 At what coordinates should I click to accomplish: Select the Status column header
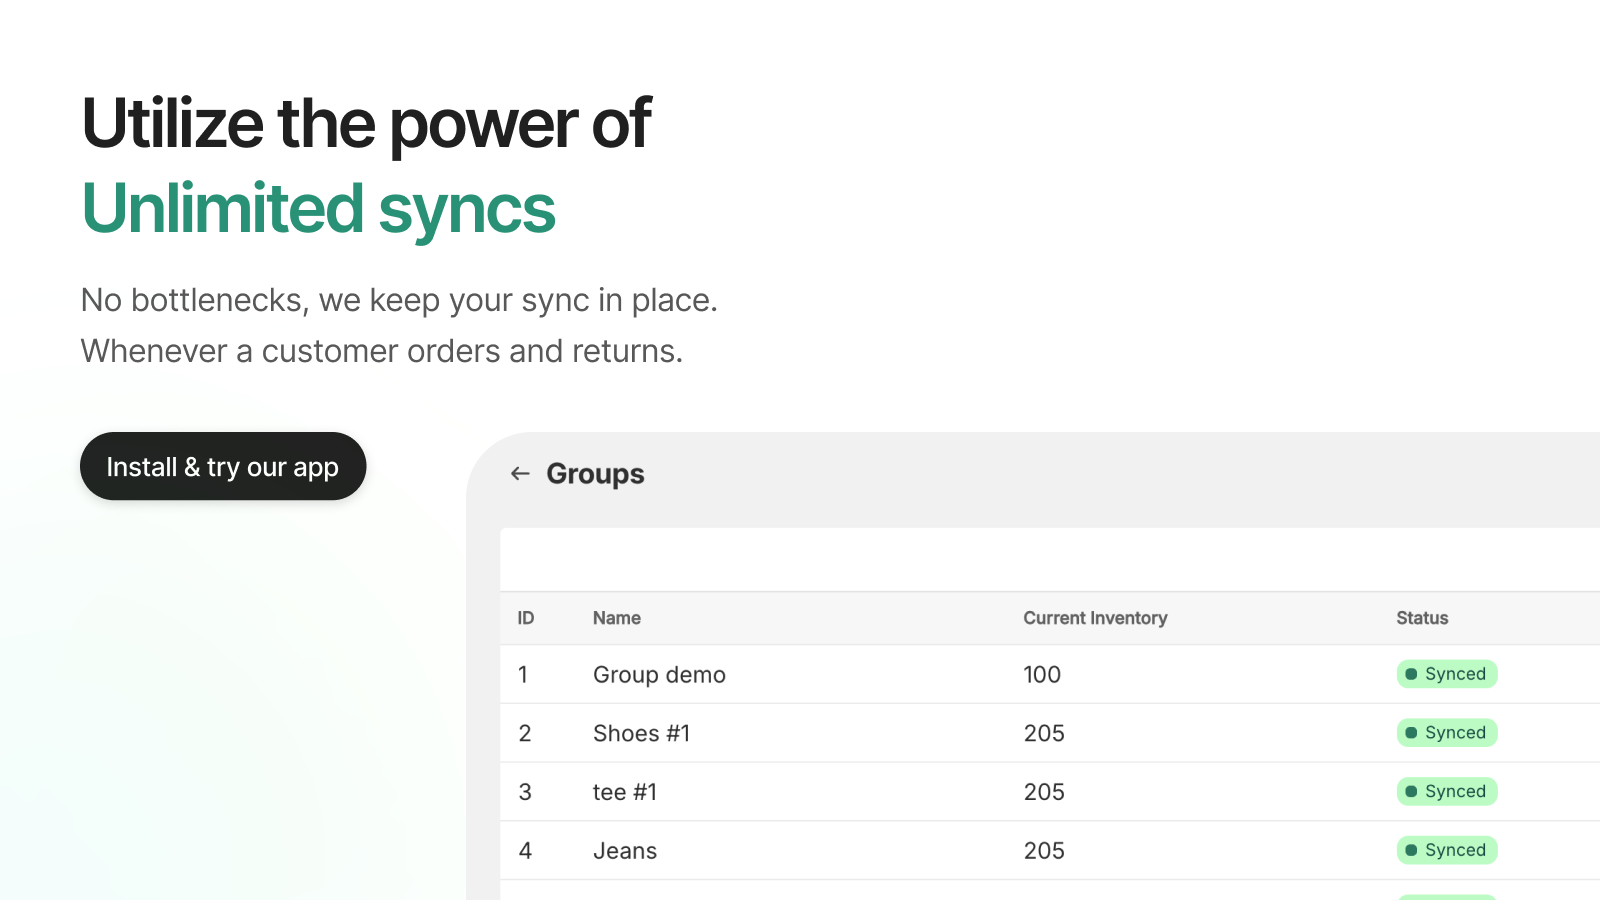pyautogui.click(x=1422, y=618)
